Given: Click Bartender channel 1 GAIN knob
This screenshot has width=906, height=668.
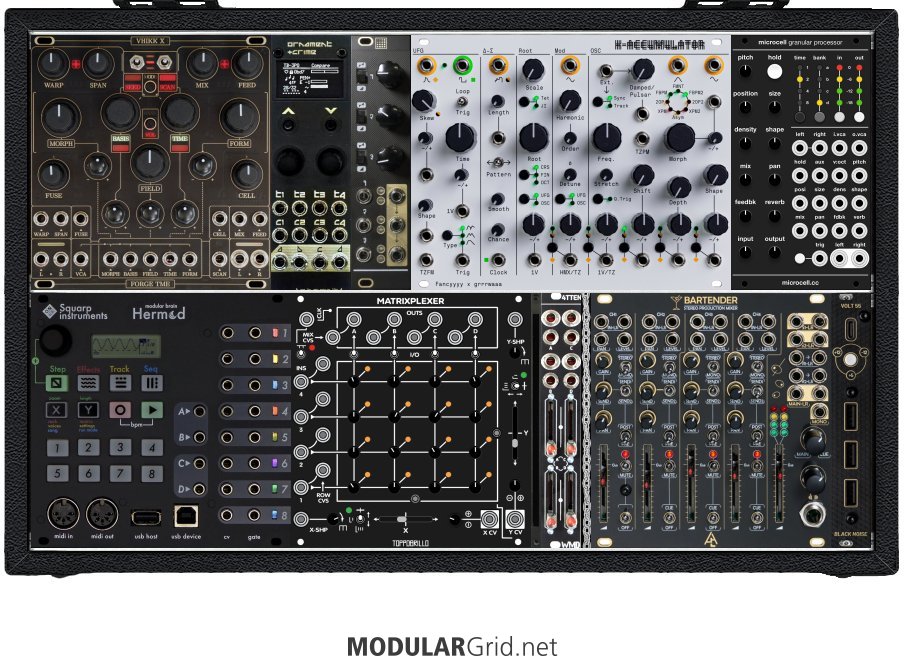Looking at the screenshot, I should [x=603, y=361].
